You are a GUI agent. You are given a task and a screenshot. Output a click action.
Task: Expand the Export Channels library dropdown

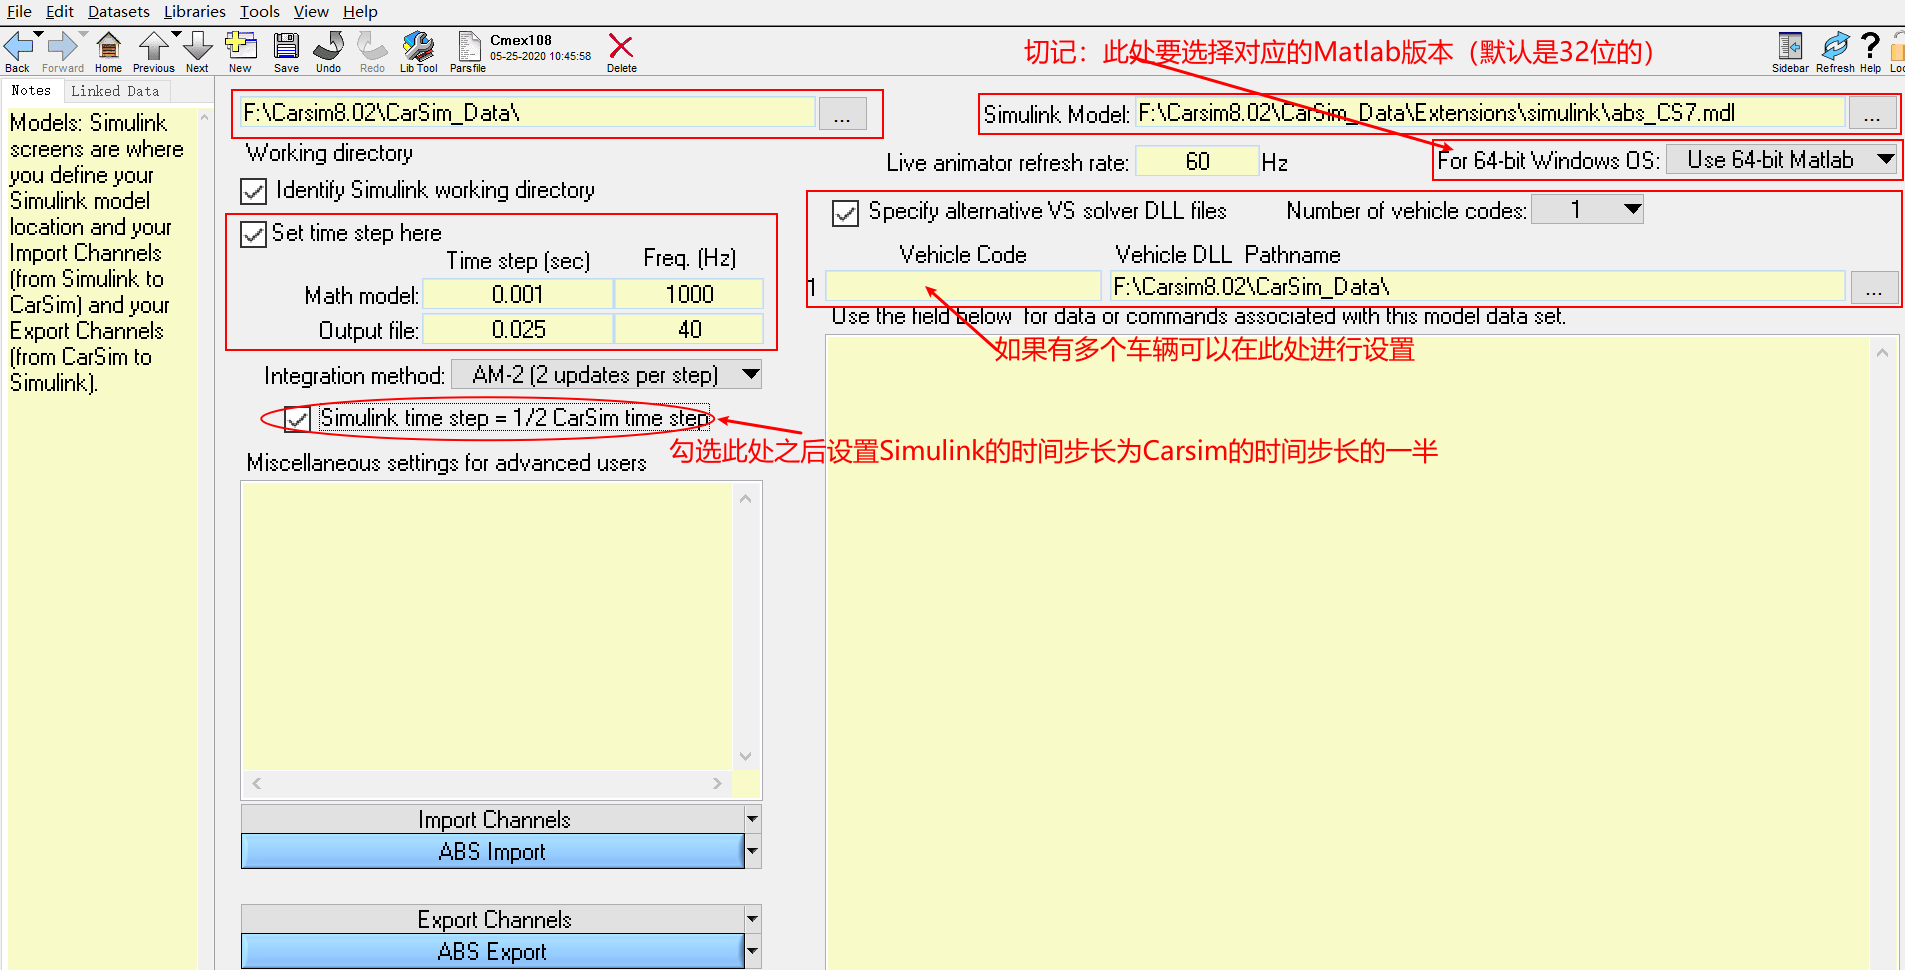click(752, 919)
